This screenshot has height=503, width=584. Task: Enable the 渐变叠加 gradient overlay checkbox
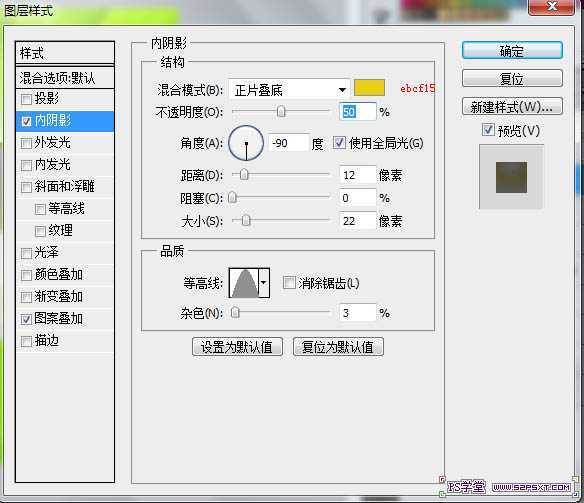[26, 297]
